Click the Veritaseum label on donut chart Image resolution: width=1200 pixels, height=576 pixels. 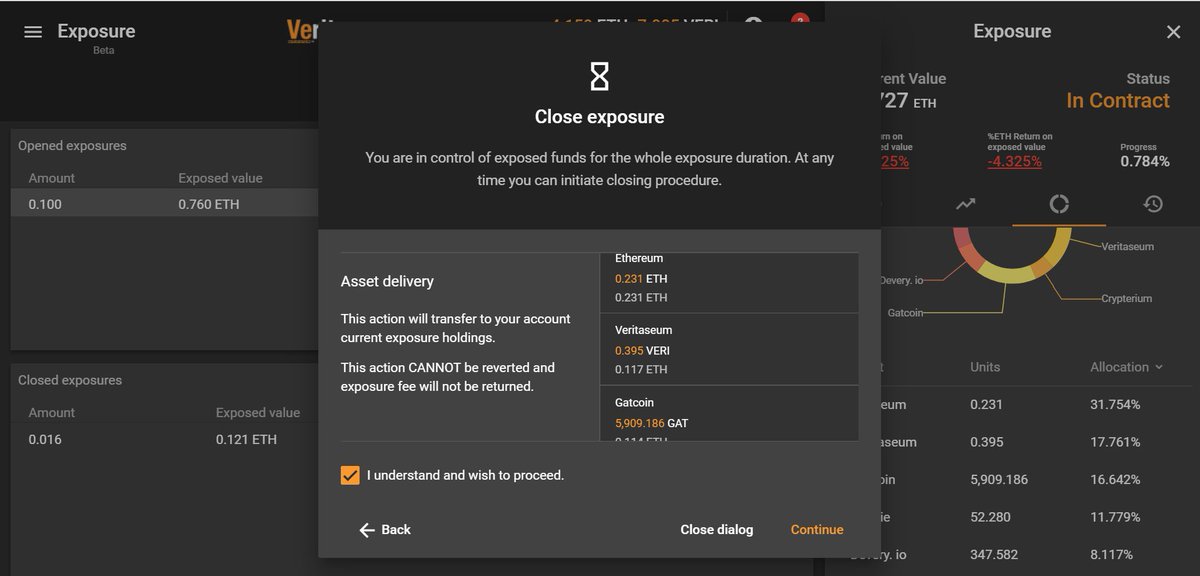tap(1127, 246)
